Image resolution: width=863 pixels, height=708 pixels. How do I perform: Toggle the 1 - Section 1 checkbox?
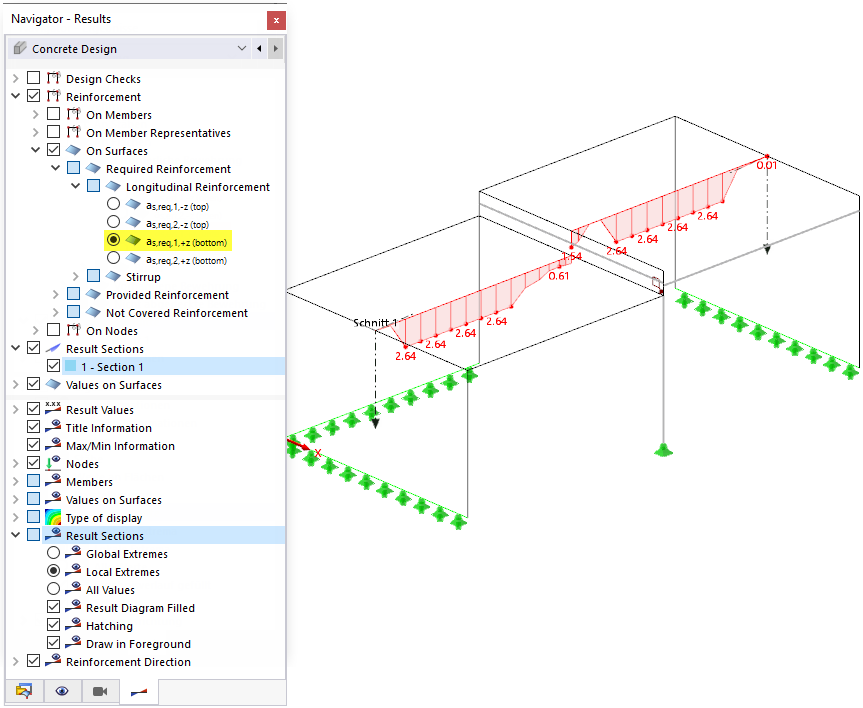click(53, 366)
